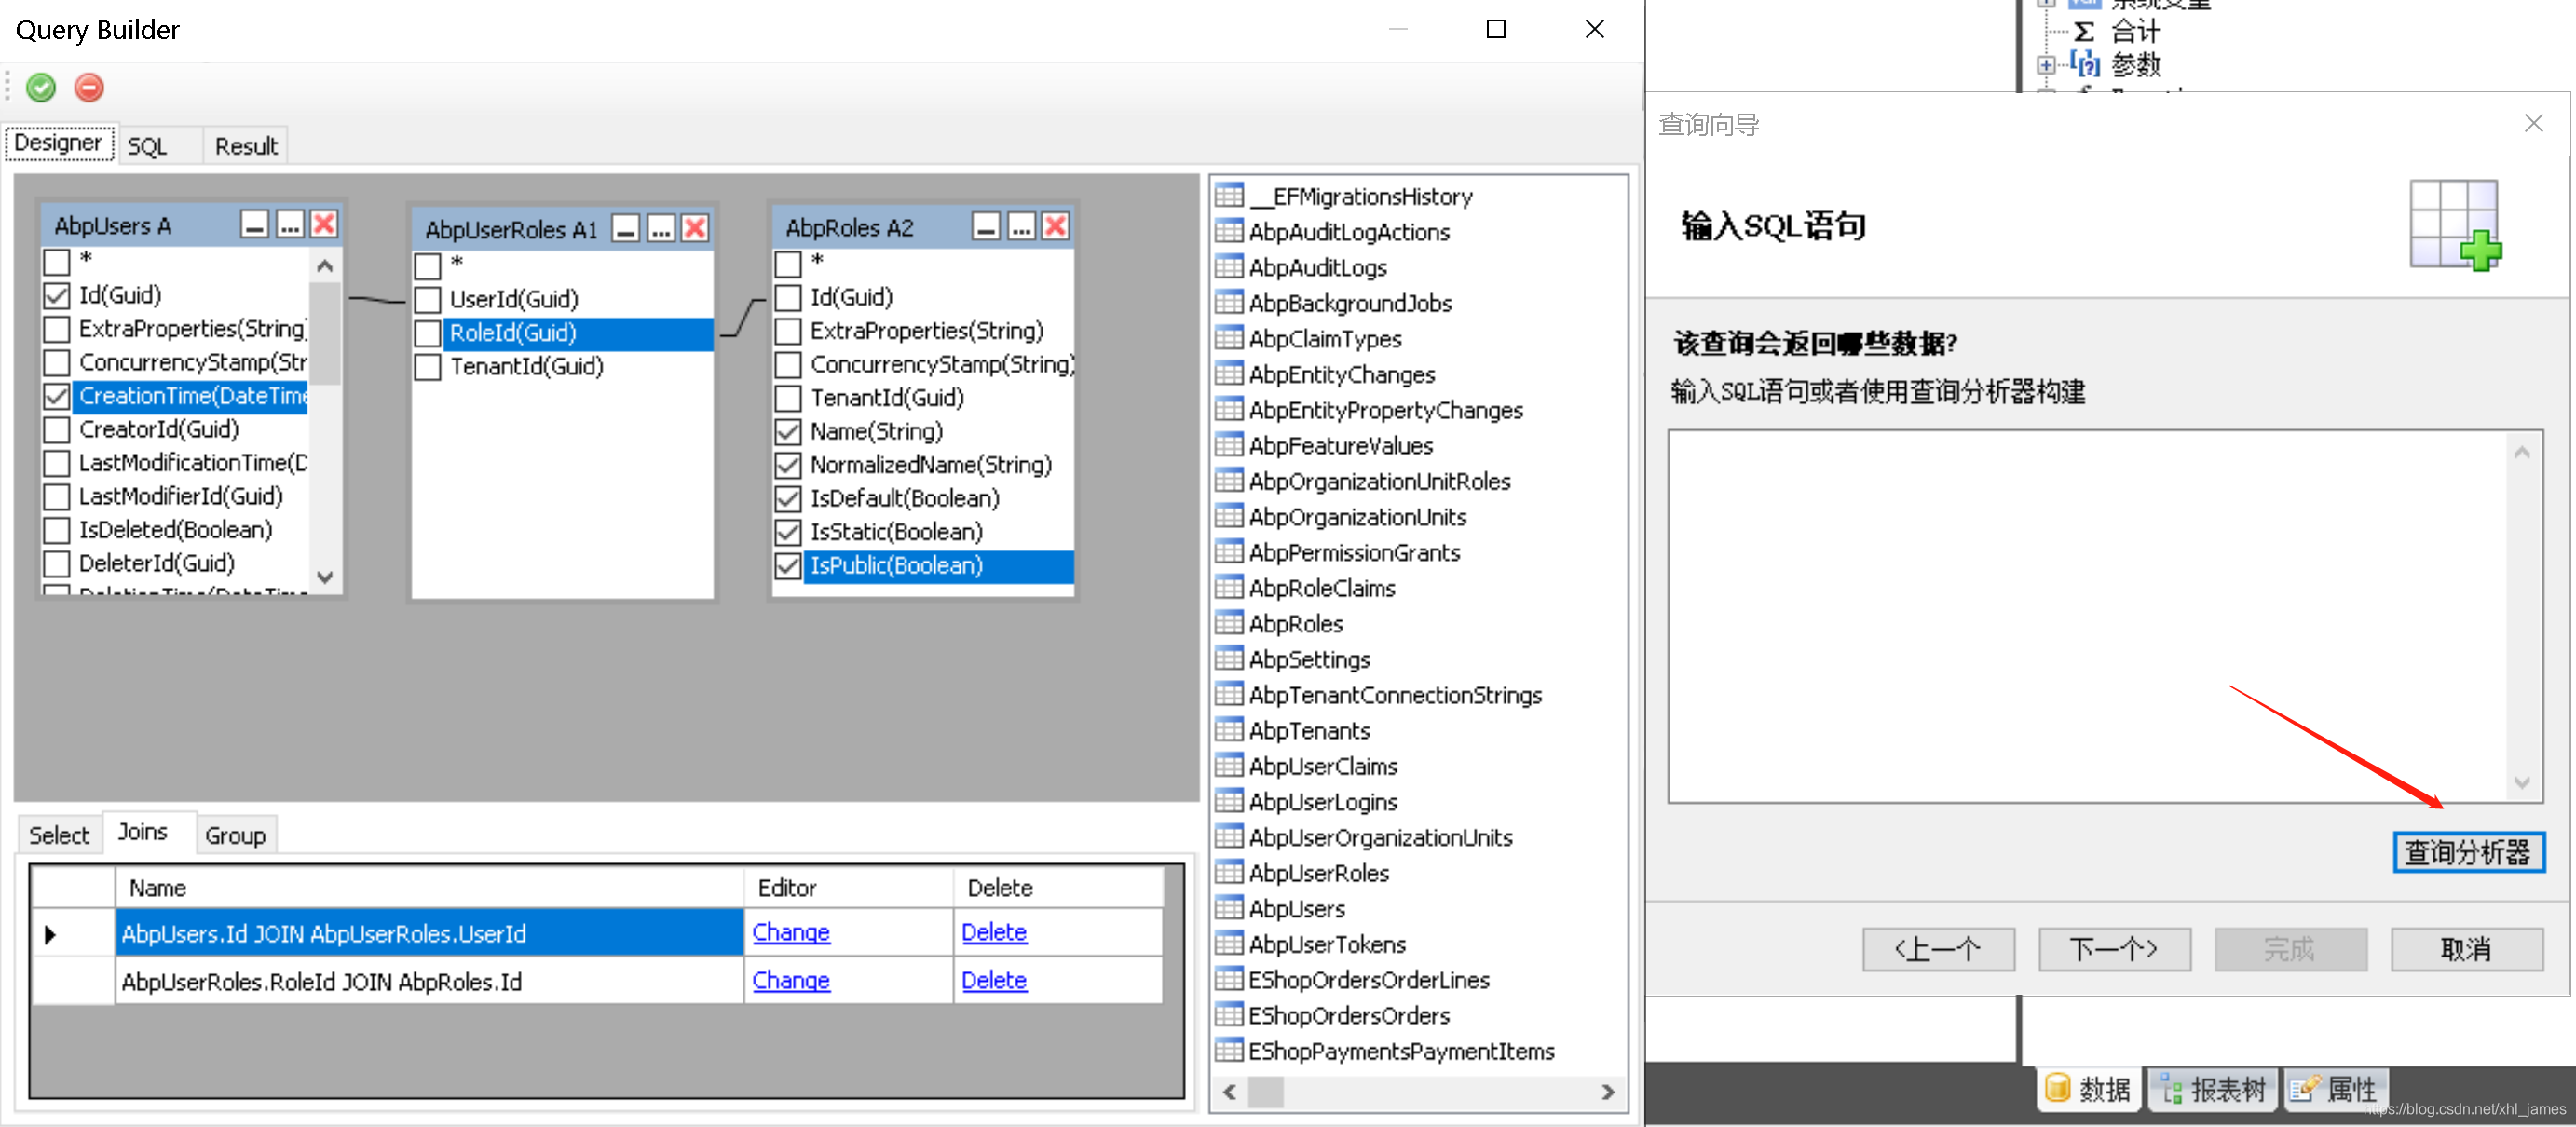Minimize the AbpRoles A2 table box
The width and height of the screenshot is (2576, 1127).
[985, 227]
